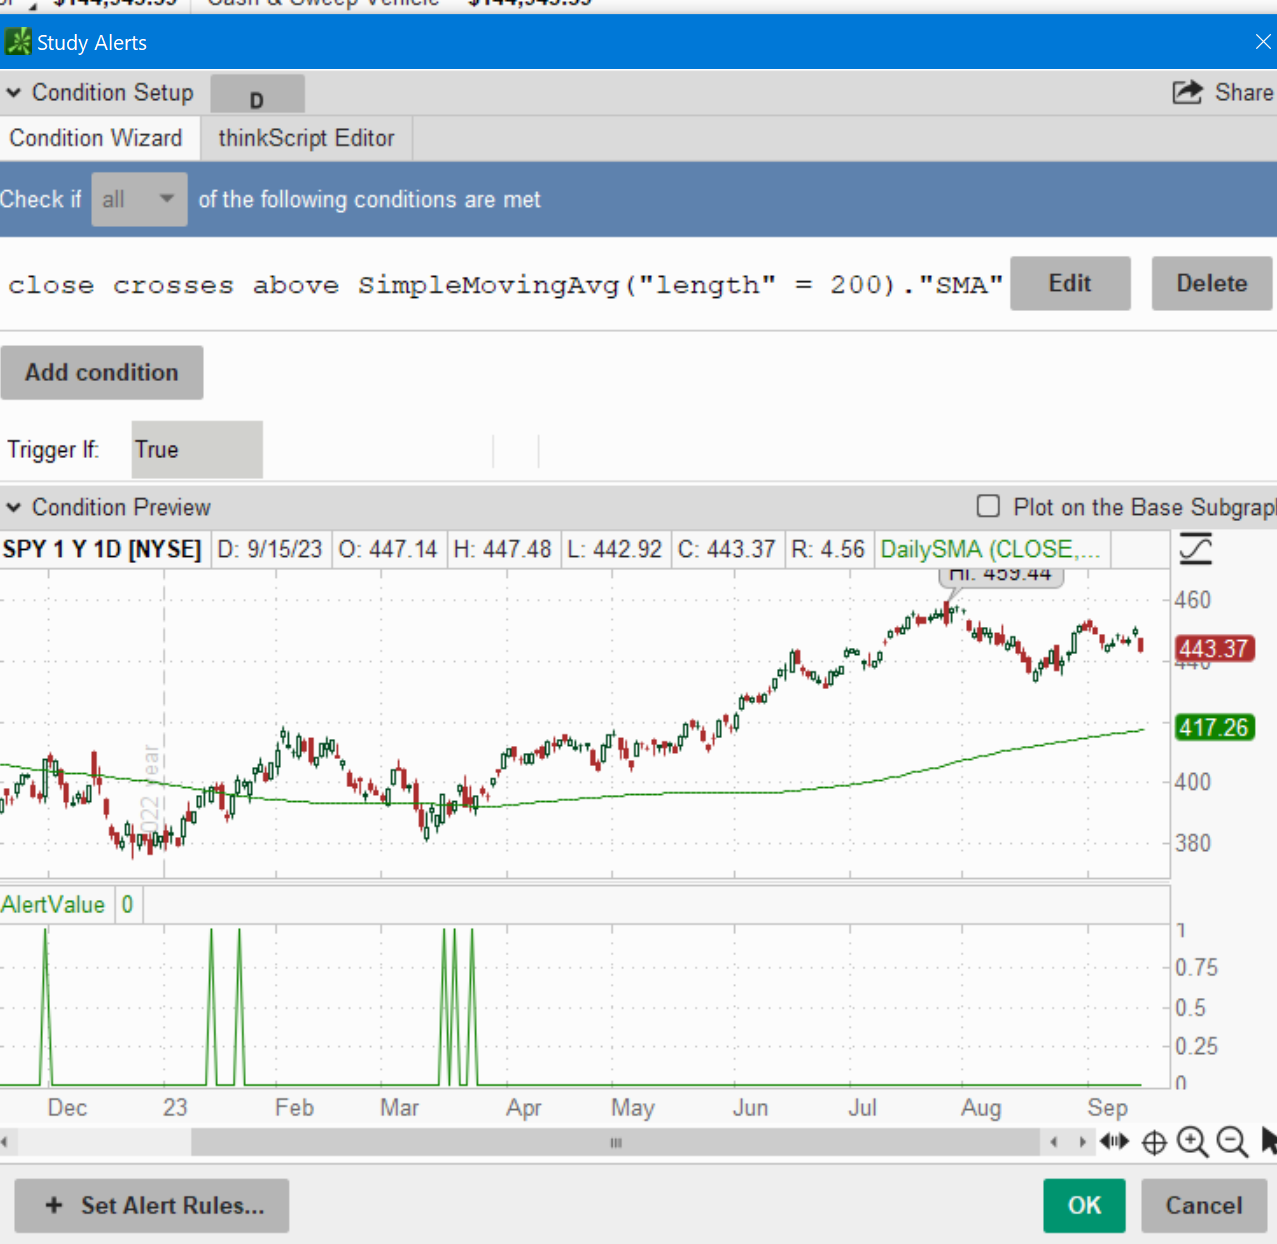Click the AlertValue label
The width and height of the screenshot is (1277, 1244).
tap(53, 905)
